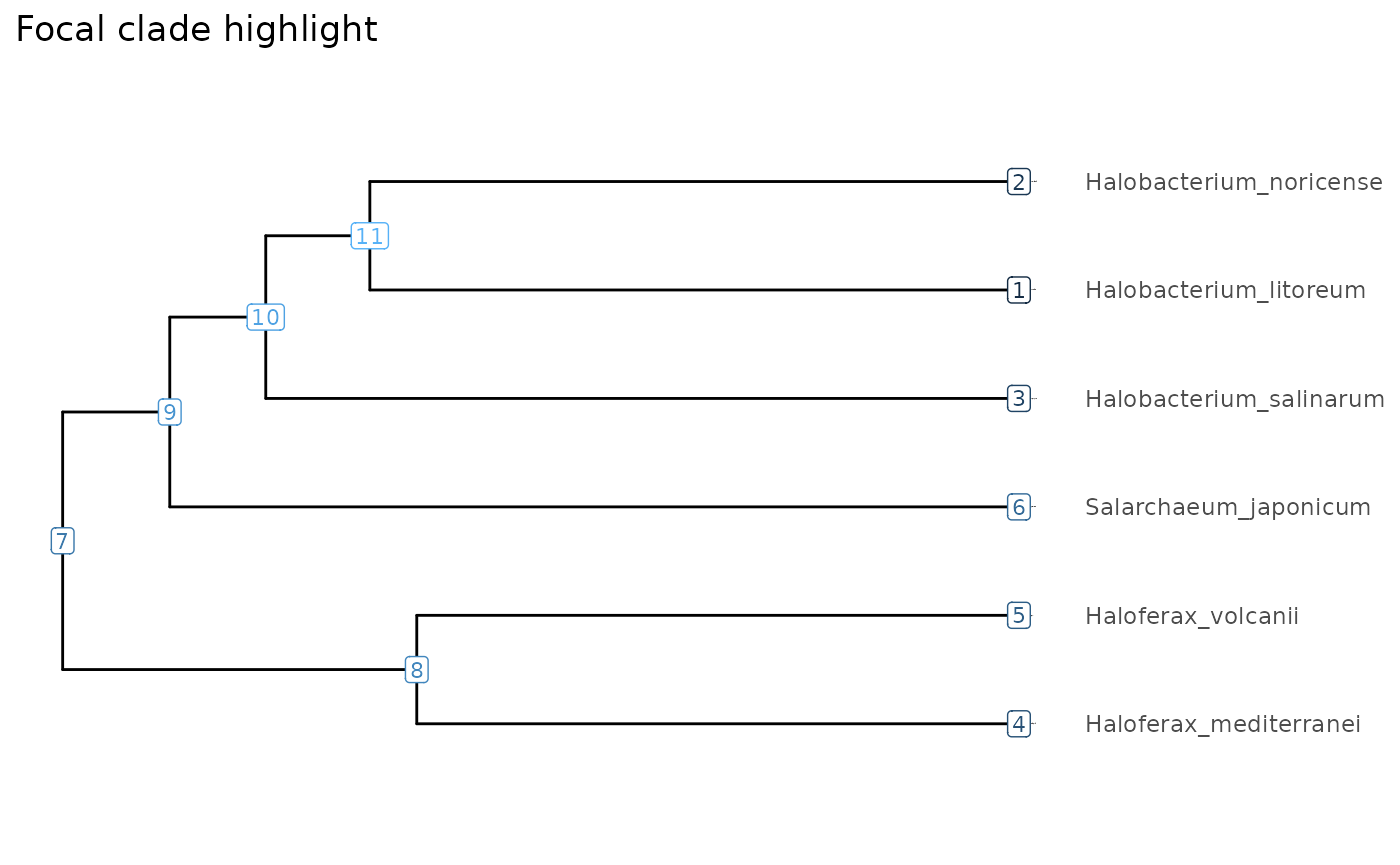
Task: Select tip node 3 box
Action: tap(1019, 399)
